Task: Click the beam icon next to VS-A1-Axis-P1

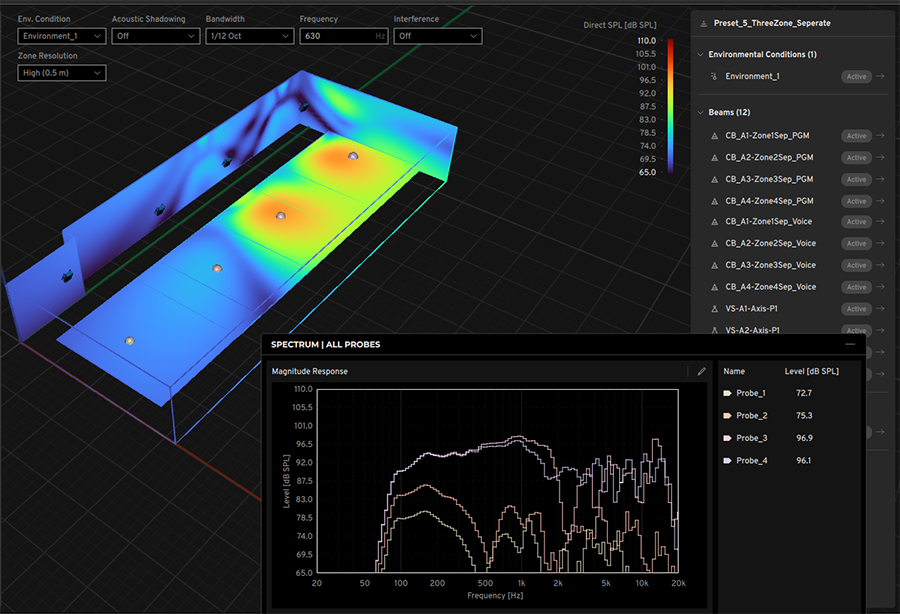Action: click(x=714, y=309)
